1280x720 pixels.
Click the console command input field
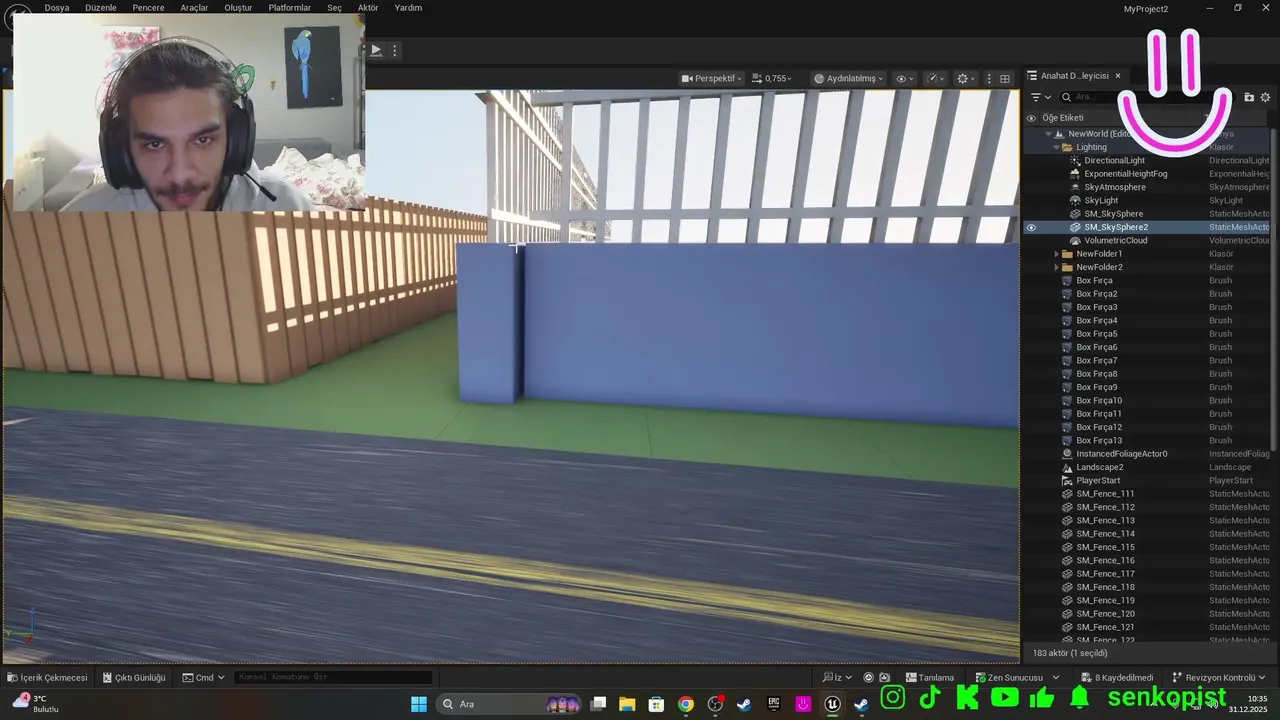[334, 677]
